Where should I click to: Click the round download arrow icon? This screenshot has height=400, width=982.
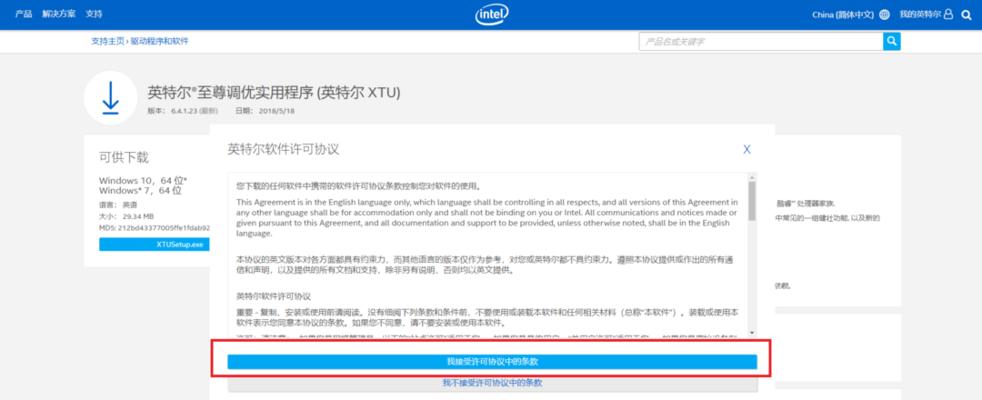pos(111,98)
